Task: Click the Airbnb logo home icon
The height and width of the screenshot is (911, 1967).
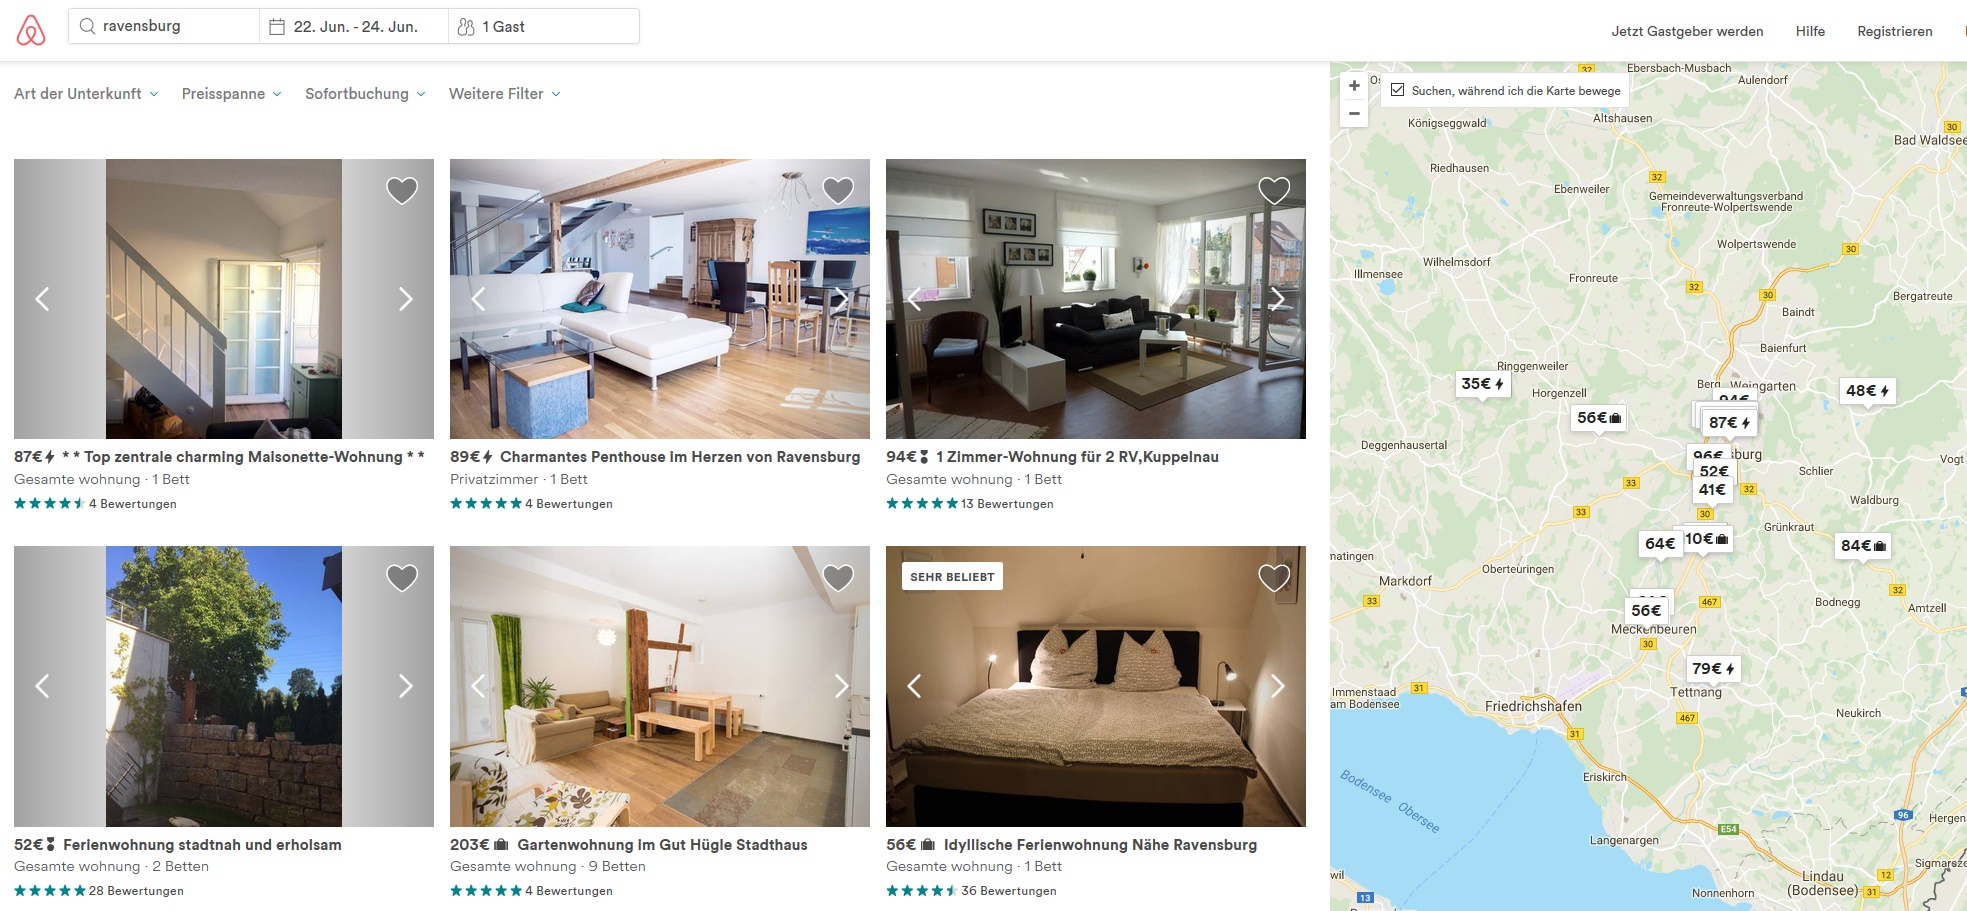Action: click(31, 30)
